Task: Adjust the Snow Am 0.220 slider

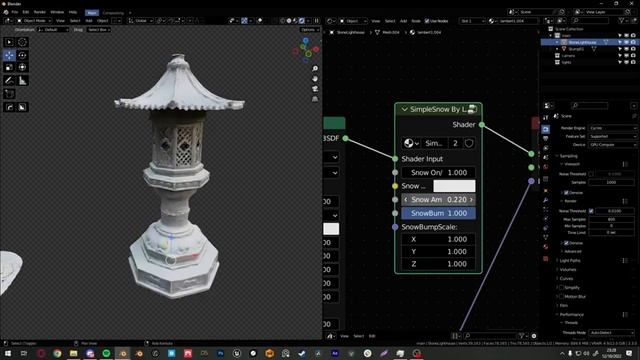Action: (x=438, y=200)
